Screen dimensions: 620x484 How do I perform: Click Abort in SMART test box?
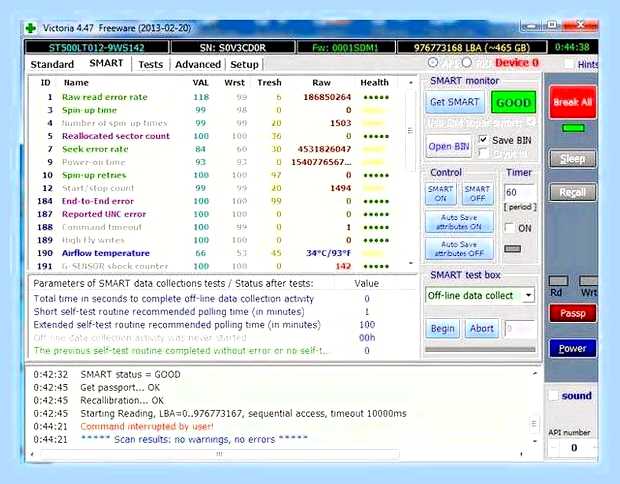click(x=482, y=329)
